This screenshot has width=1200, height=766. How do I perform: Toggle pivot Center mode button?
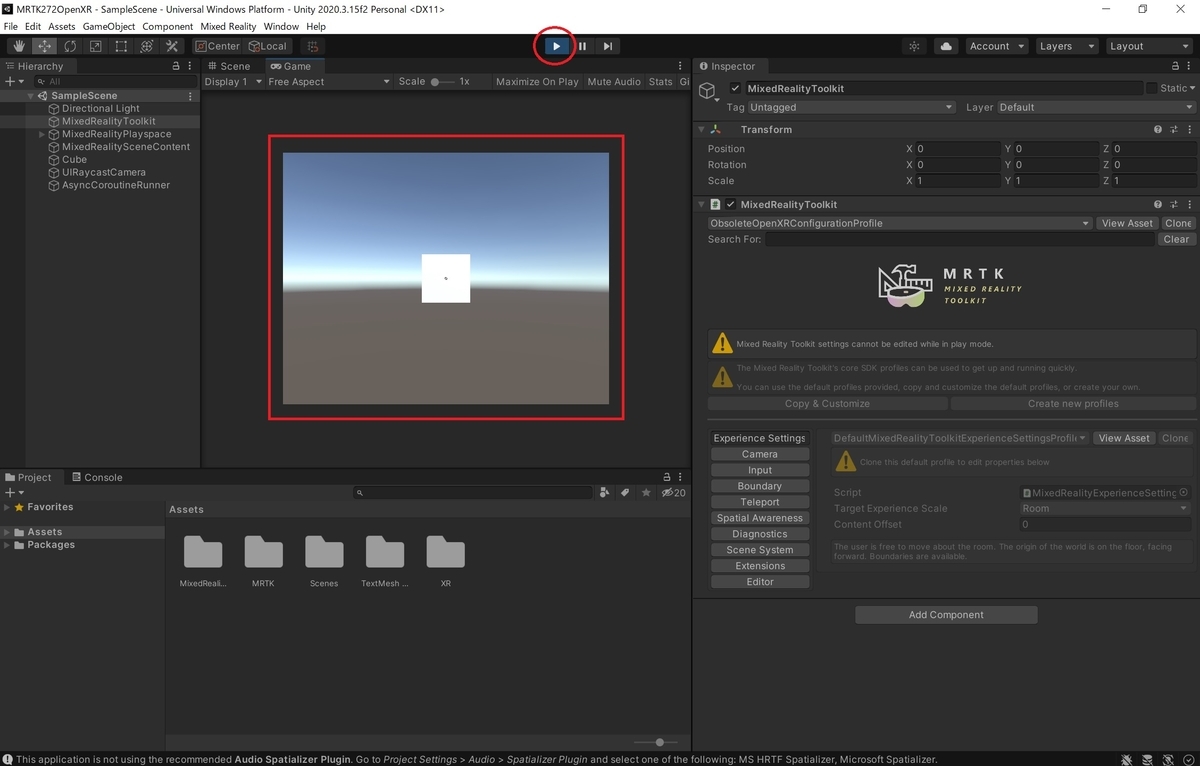pyautogui.click(x=217, y=46)
